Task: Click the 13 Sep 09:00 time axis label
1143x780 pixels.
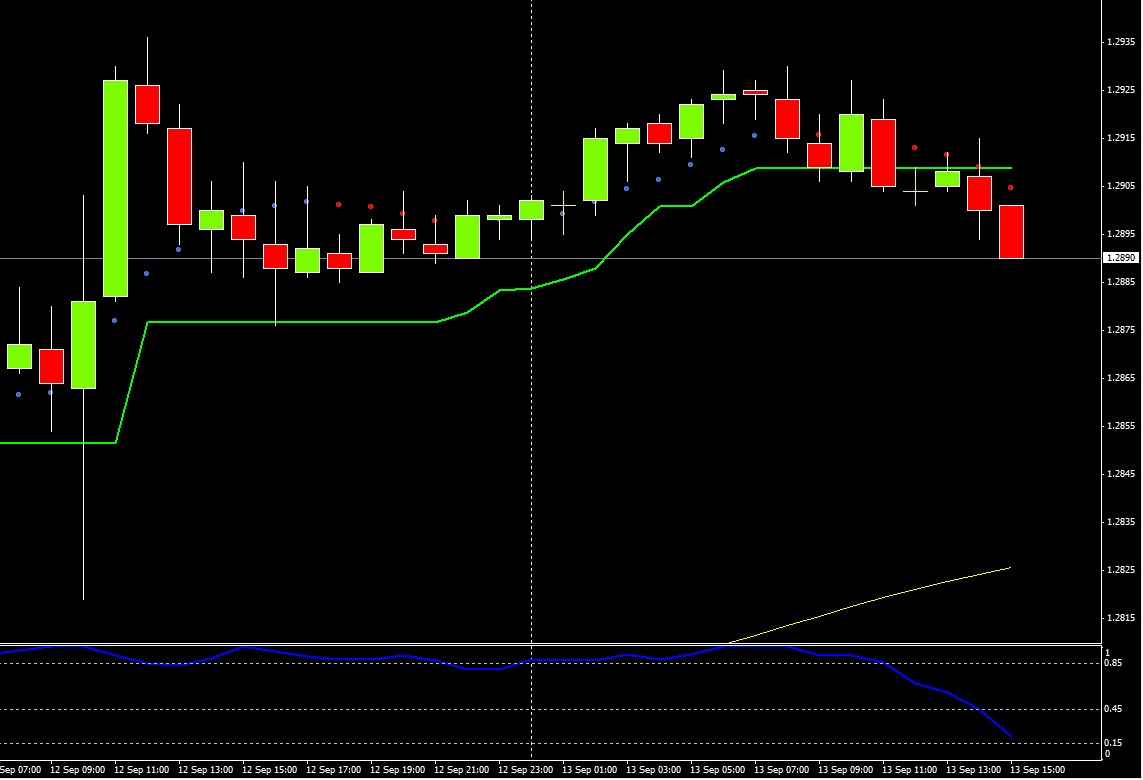Action: (846, 770)
